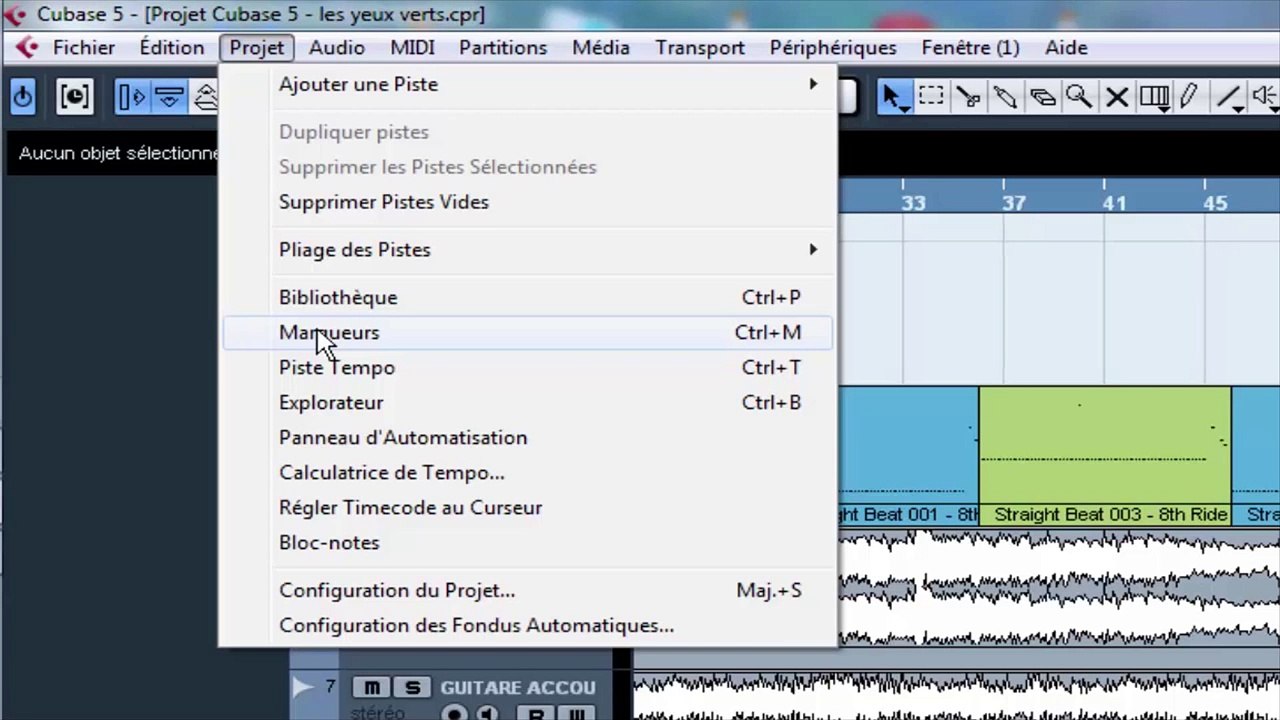Click Supprimer les Pistes Sélectionnées entry
Screen dimensions: 1280x720
[x=527, y=167]
